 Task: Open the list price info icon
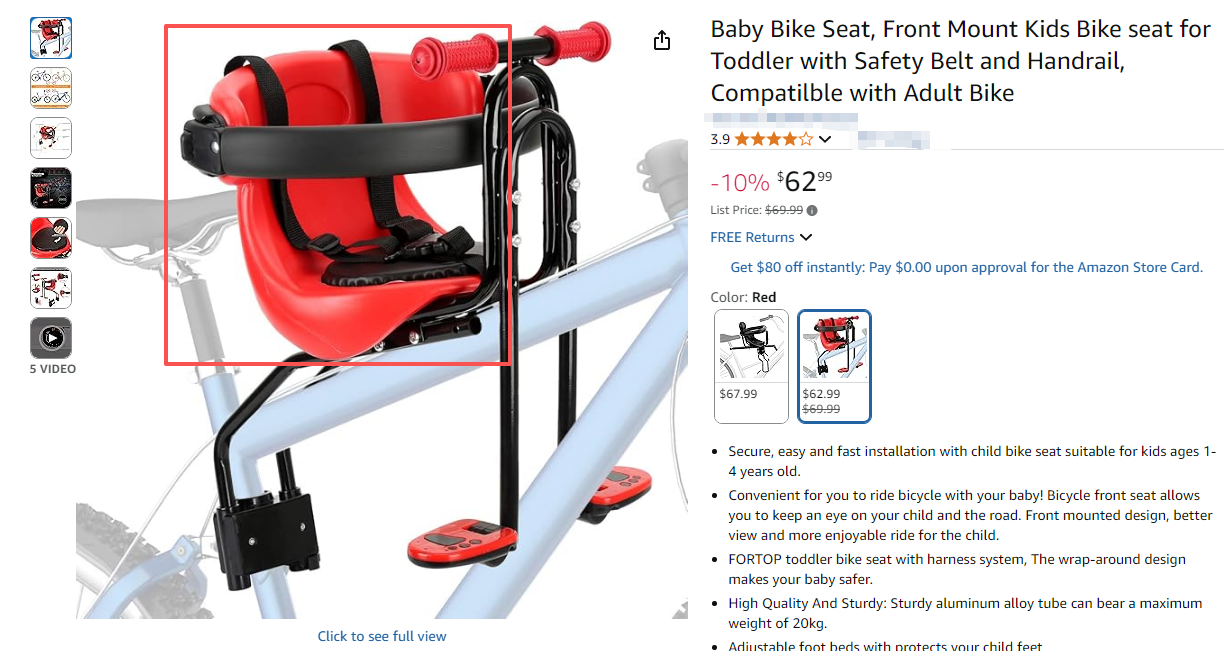point(812,210)
